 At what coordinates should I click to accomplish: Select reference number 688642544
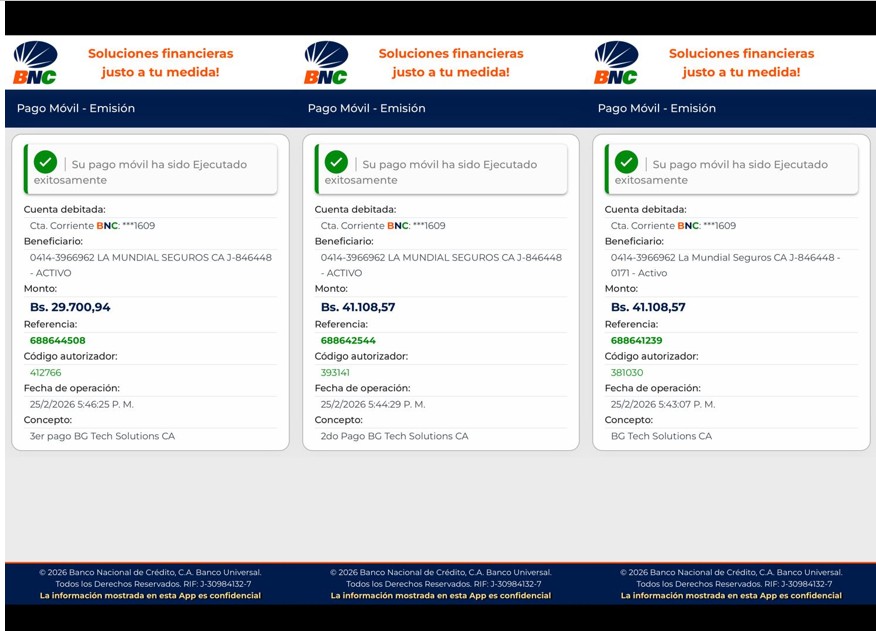point(348,340)
